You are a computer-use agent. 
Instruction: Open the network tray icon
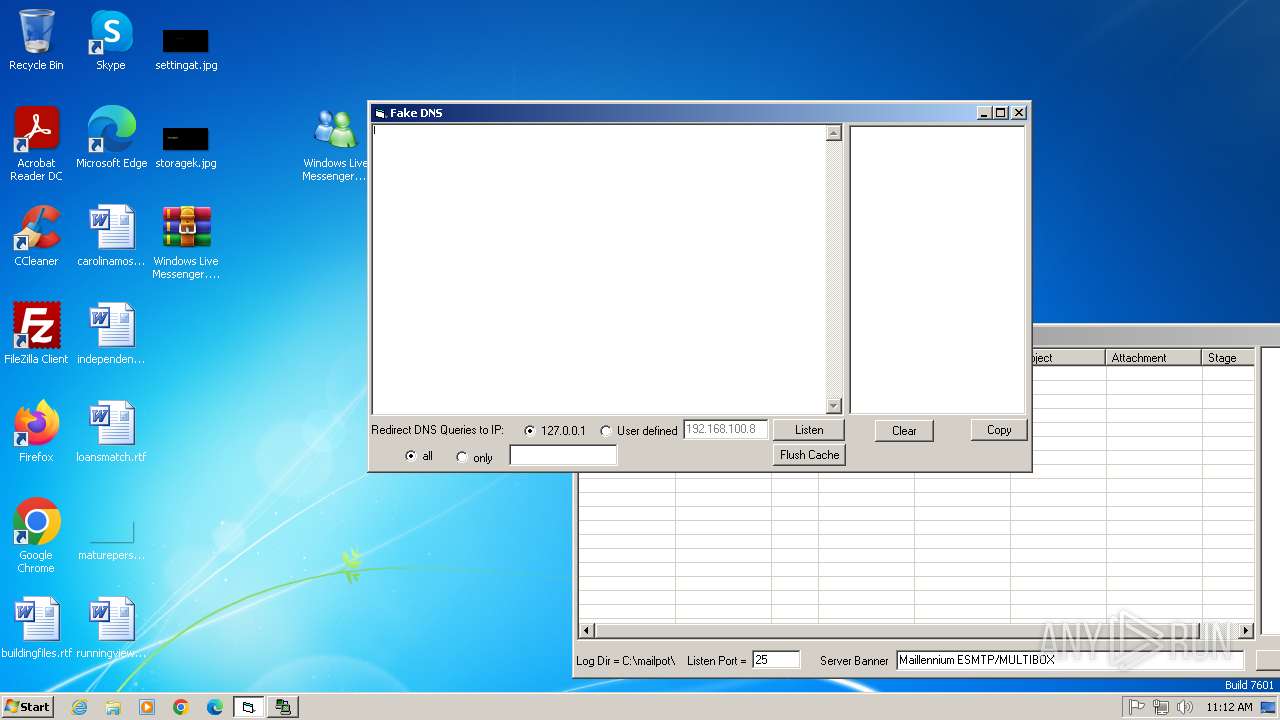tap(1161, 707)
